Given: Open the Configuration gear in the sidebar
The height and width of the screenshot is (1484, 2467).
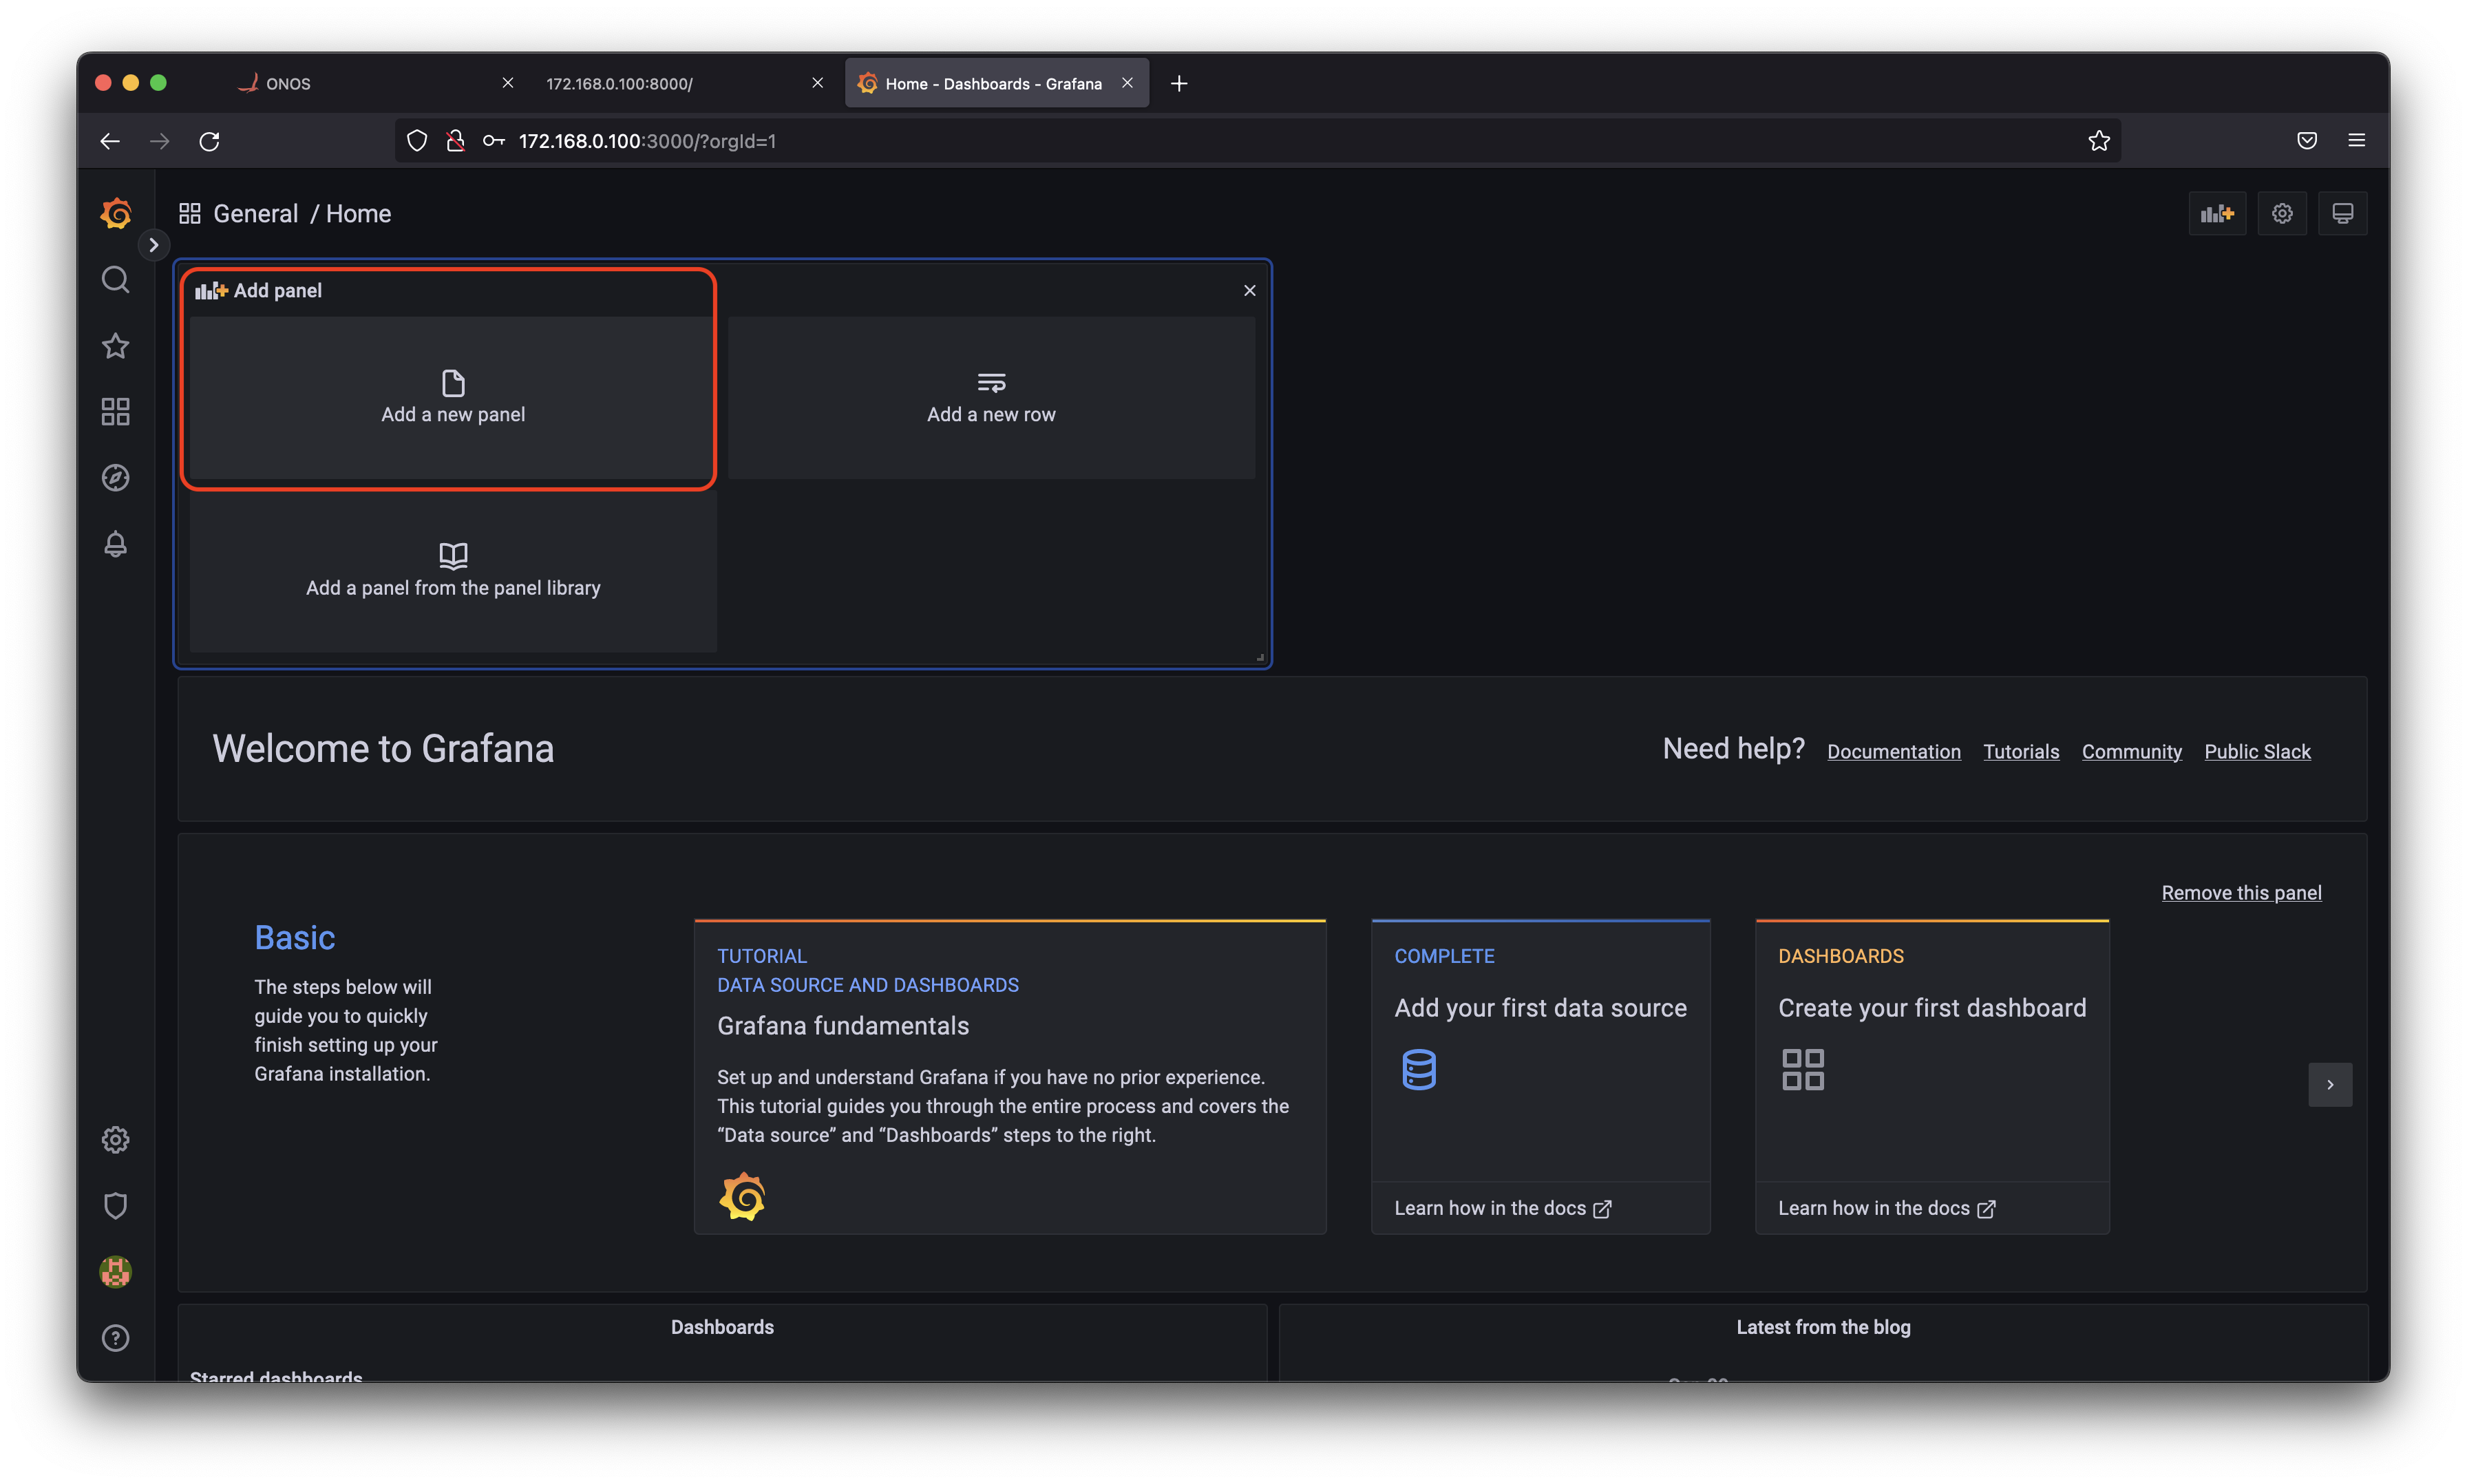Looking at the screenshot, I should pyautogui.click(x=116, y=1140).
